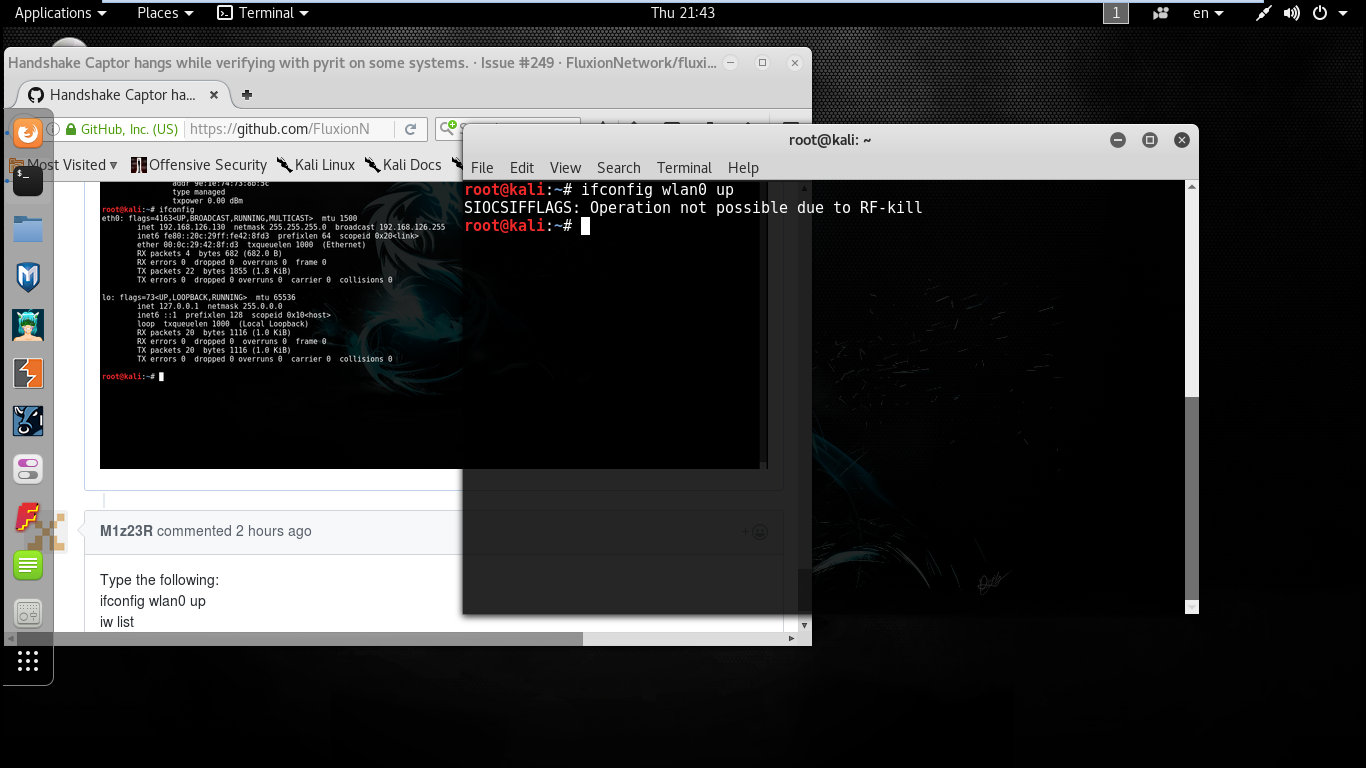Click 'ifconfig wlan0 up' text in comment

tap(153, 601)
